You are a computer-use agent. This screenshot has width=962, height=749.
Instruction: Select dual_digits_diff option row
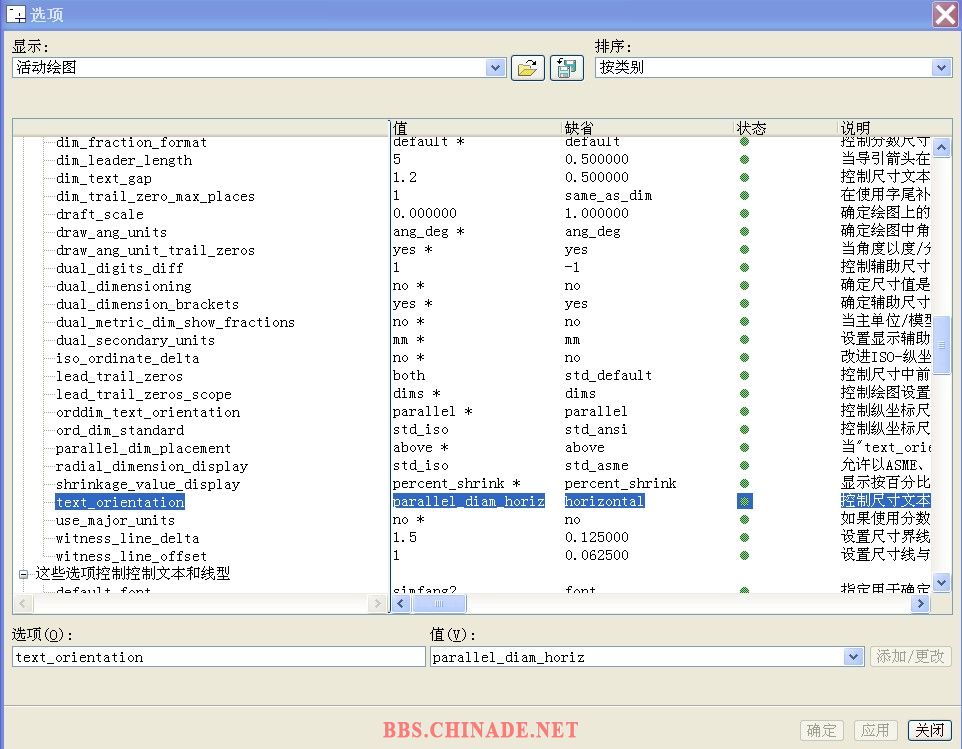pyautogui.click(x=120, y=269)
